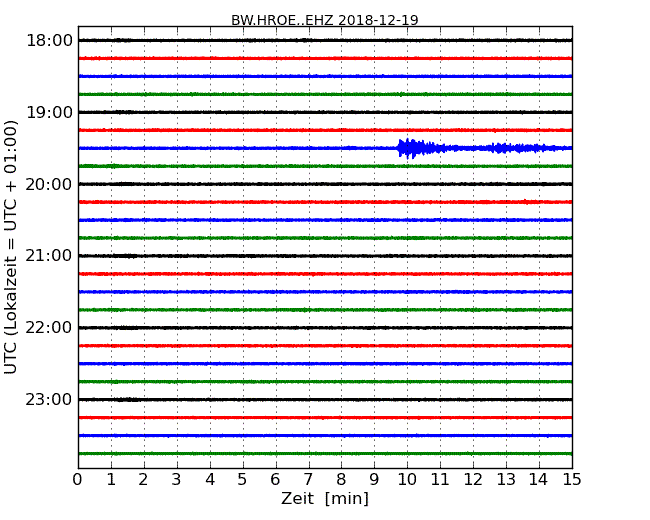
Task: Select x-axis tick label 4
Action: click(210, 480)
